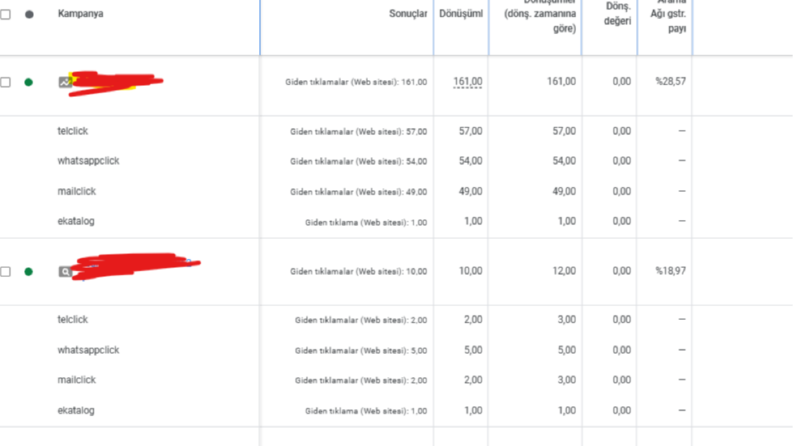
Task: Sort by the dönş. zamanına göre column header
Action: (540, 18)
